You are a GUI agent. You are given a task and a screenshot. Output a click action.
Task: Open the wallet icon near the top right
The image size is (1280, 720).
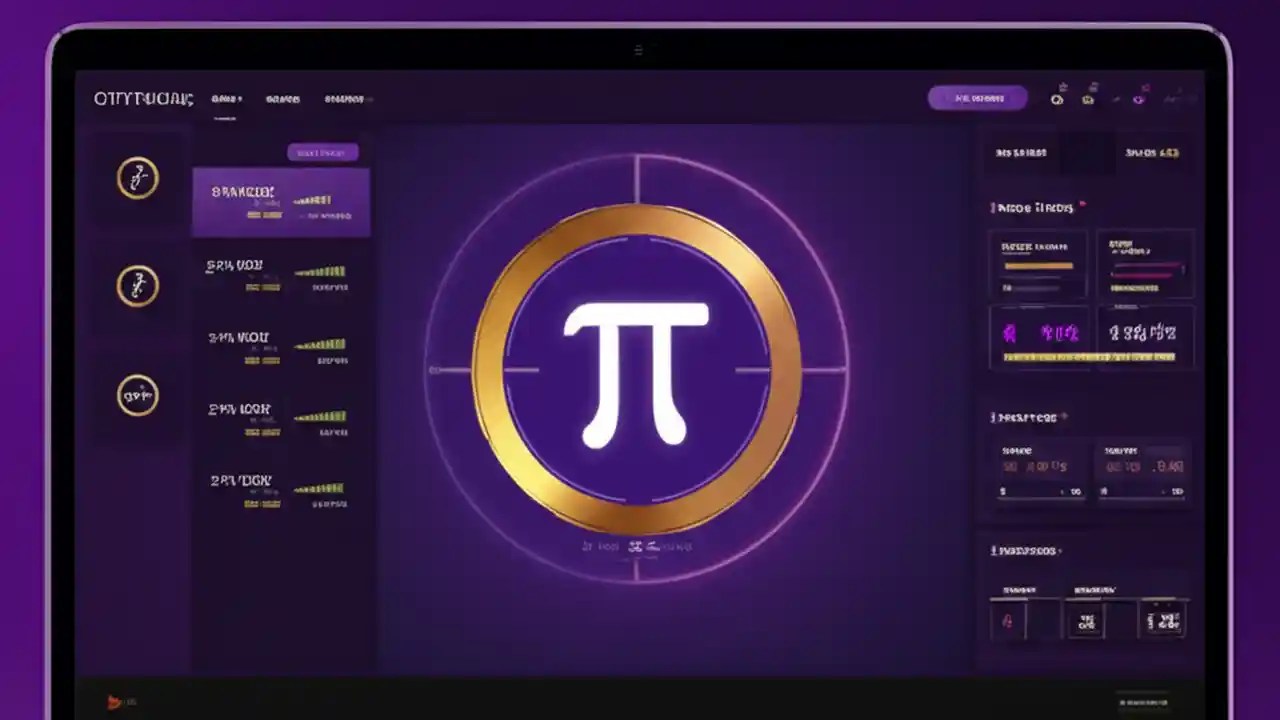click(1089, 98)
